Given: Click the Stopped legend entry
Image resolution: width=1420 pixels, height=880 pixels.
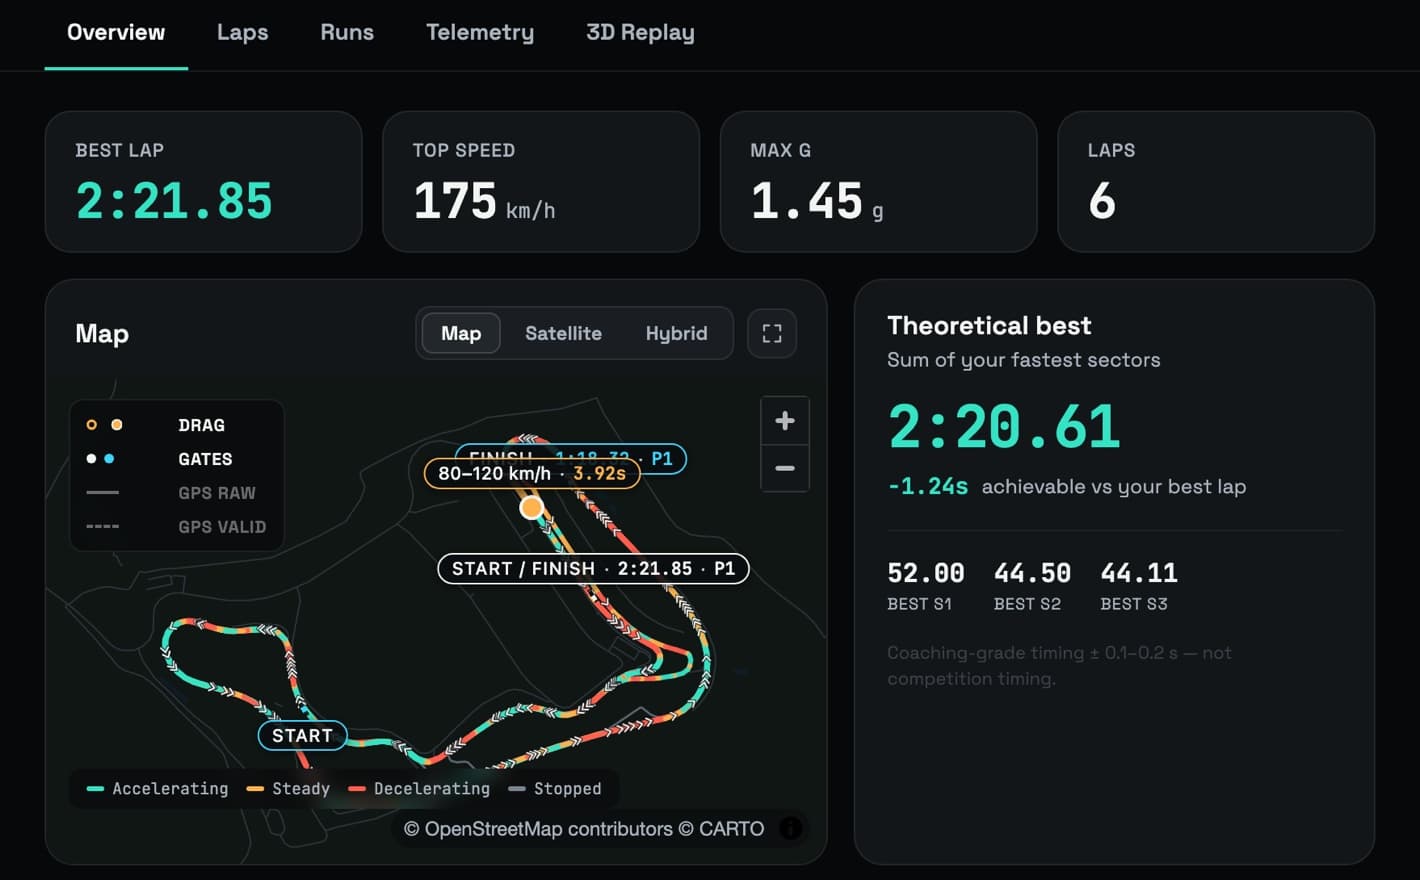Looking at the screenshot, I should pos(555,789).
